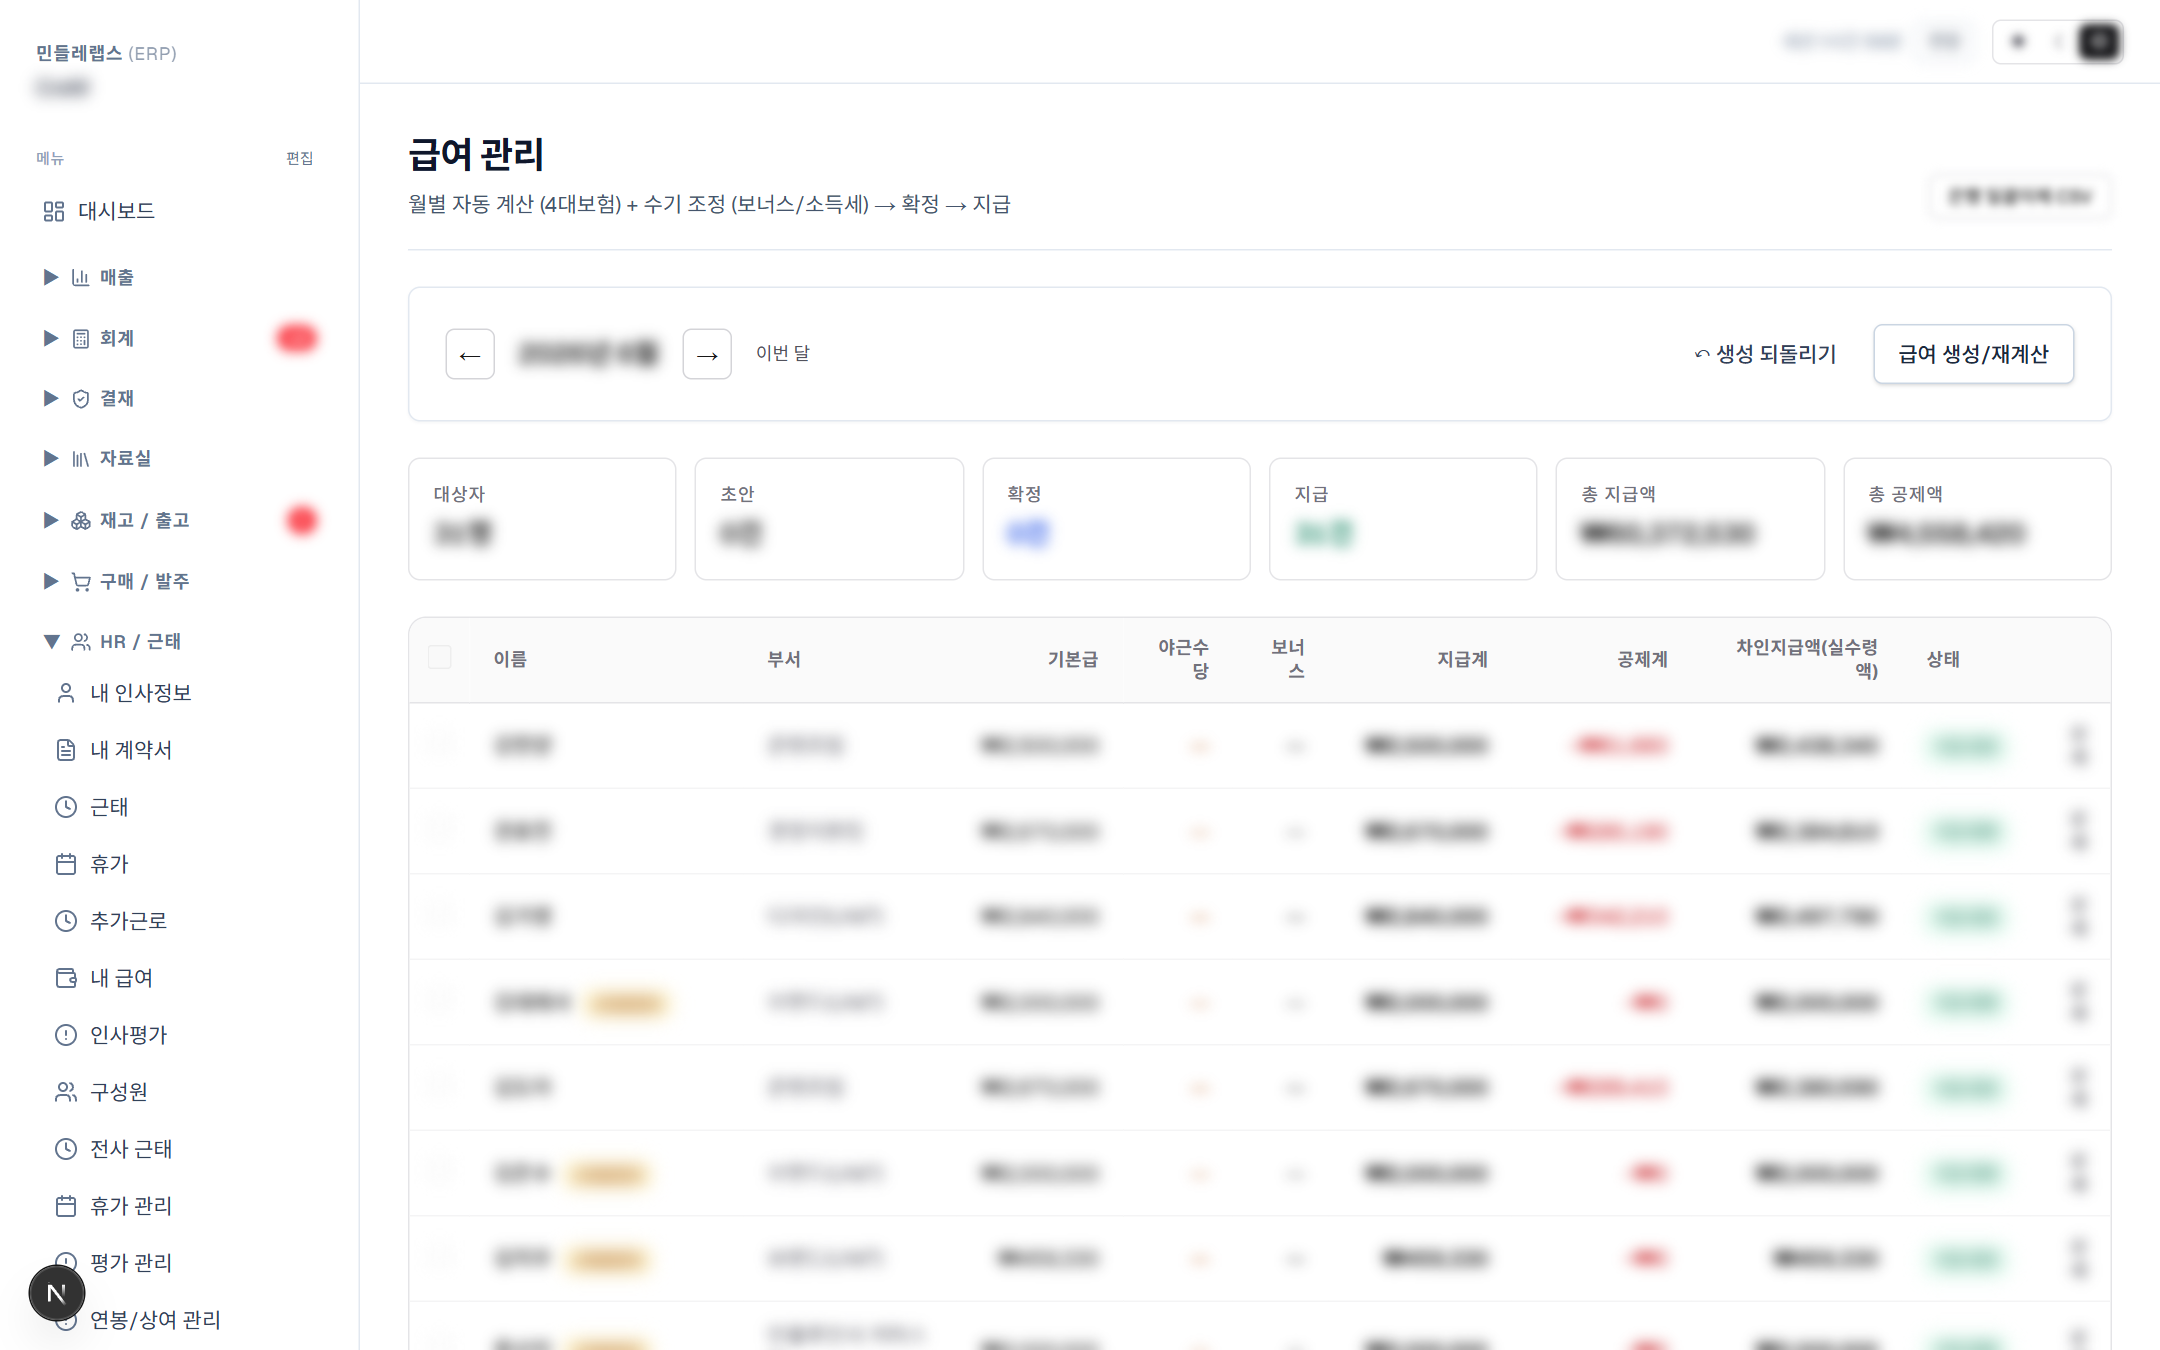
Task: Click the 확정 summary card
Action: (1116, 519)
